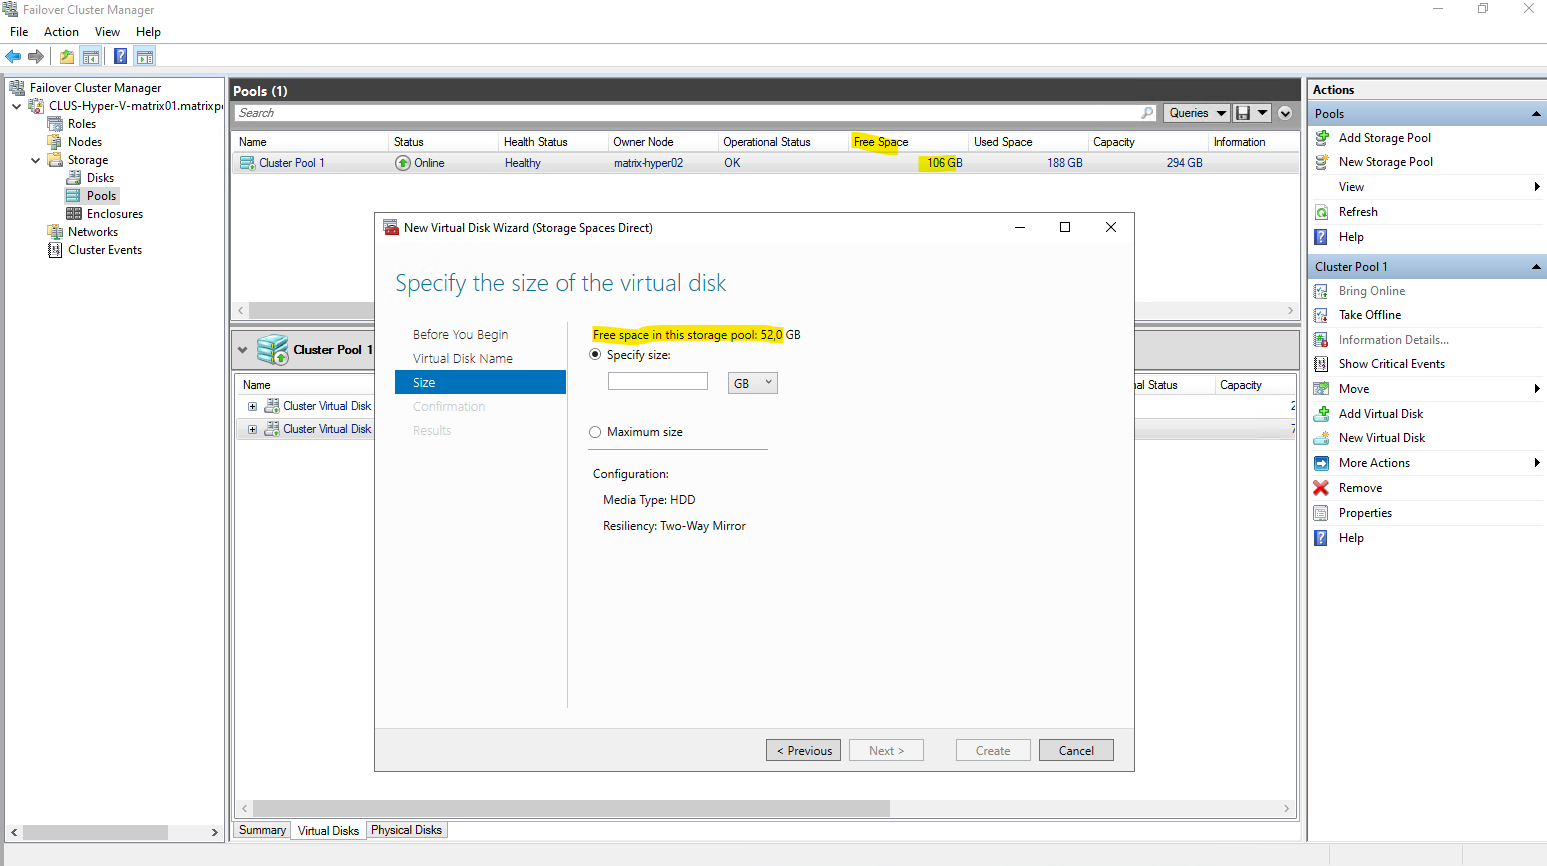The width and height of the screenshot is (1547, 866).
Task: Click the virtual disk size input field
Action: point(657,382)
